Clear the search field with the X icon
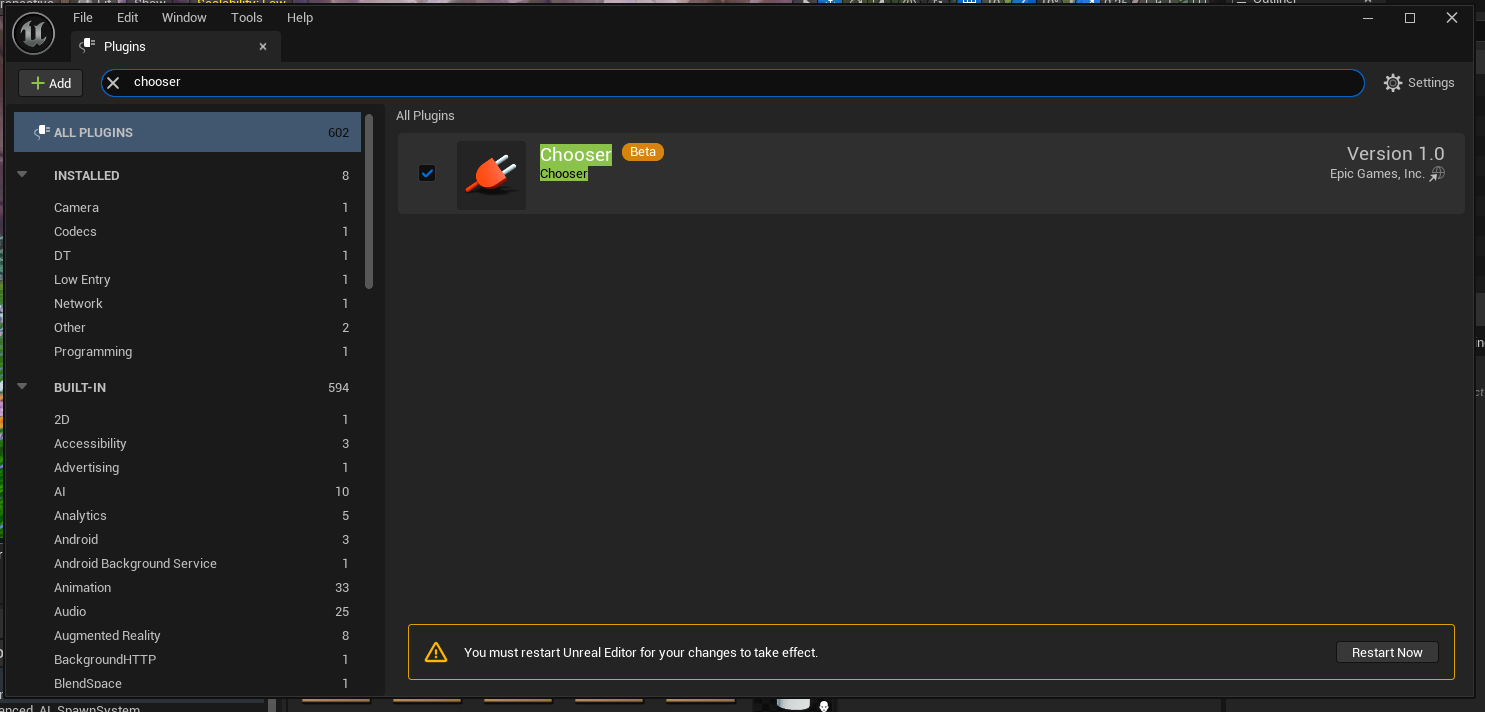 pyautogui.click(x=113, y=83)
